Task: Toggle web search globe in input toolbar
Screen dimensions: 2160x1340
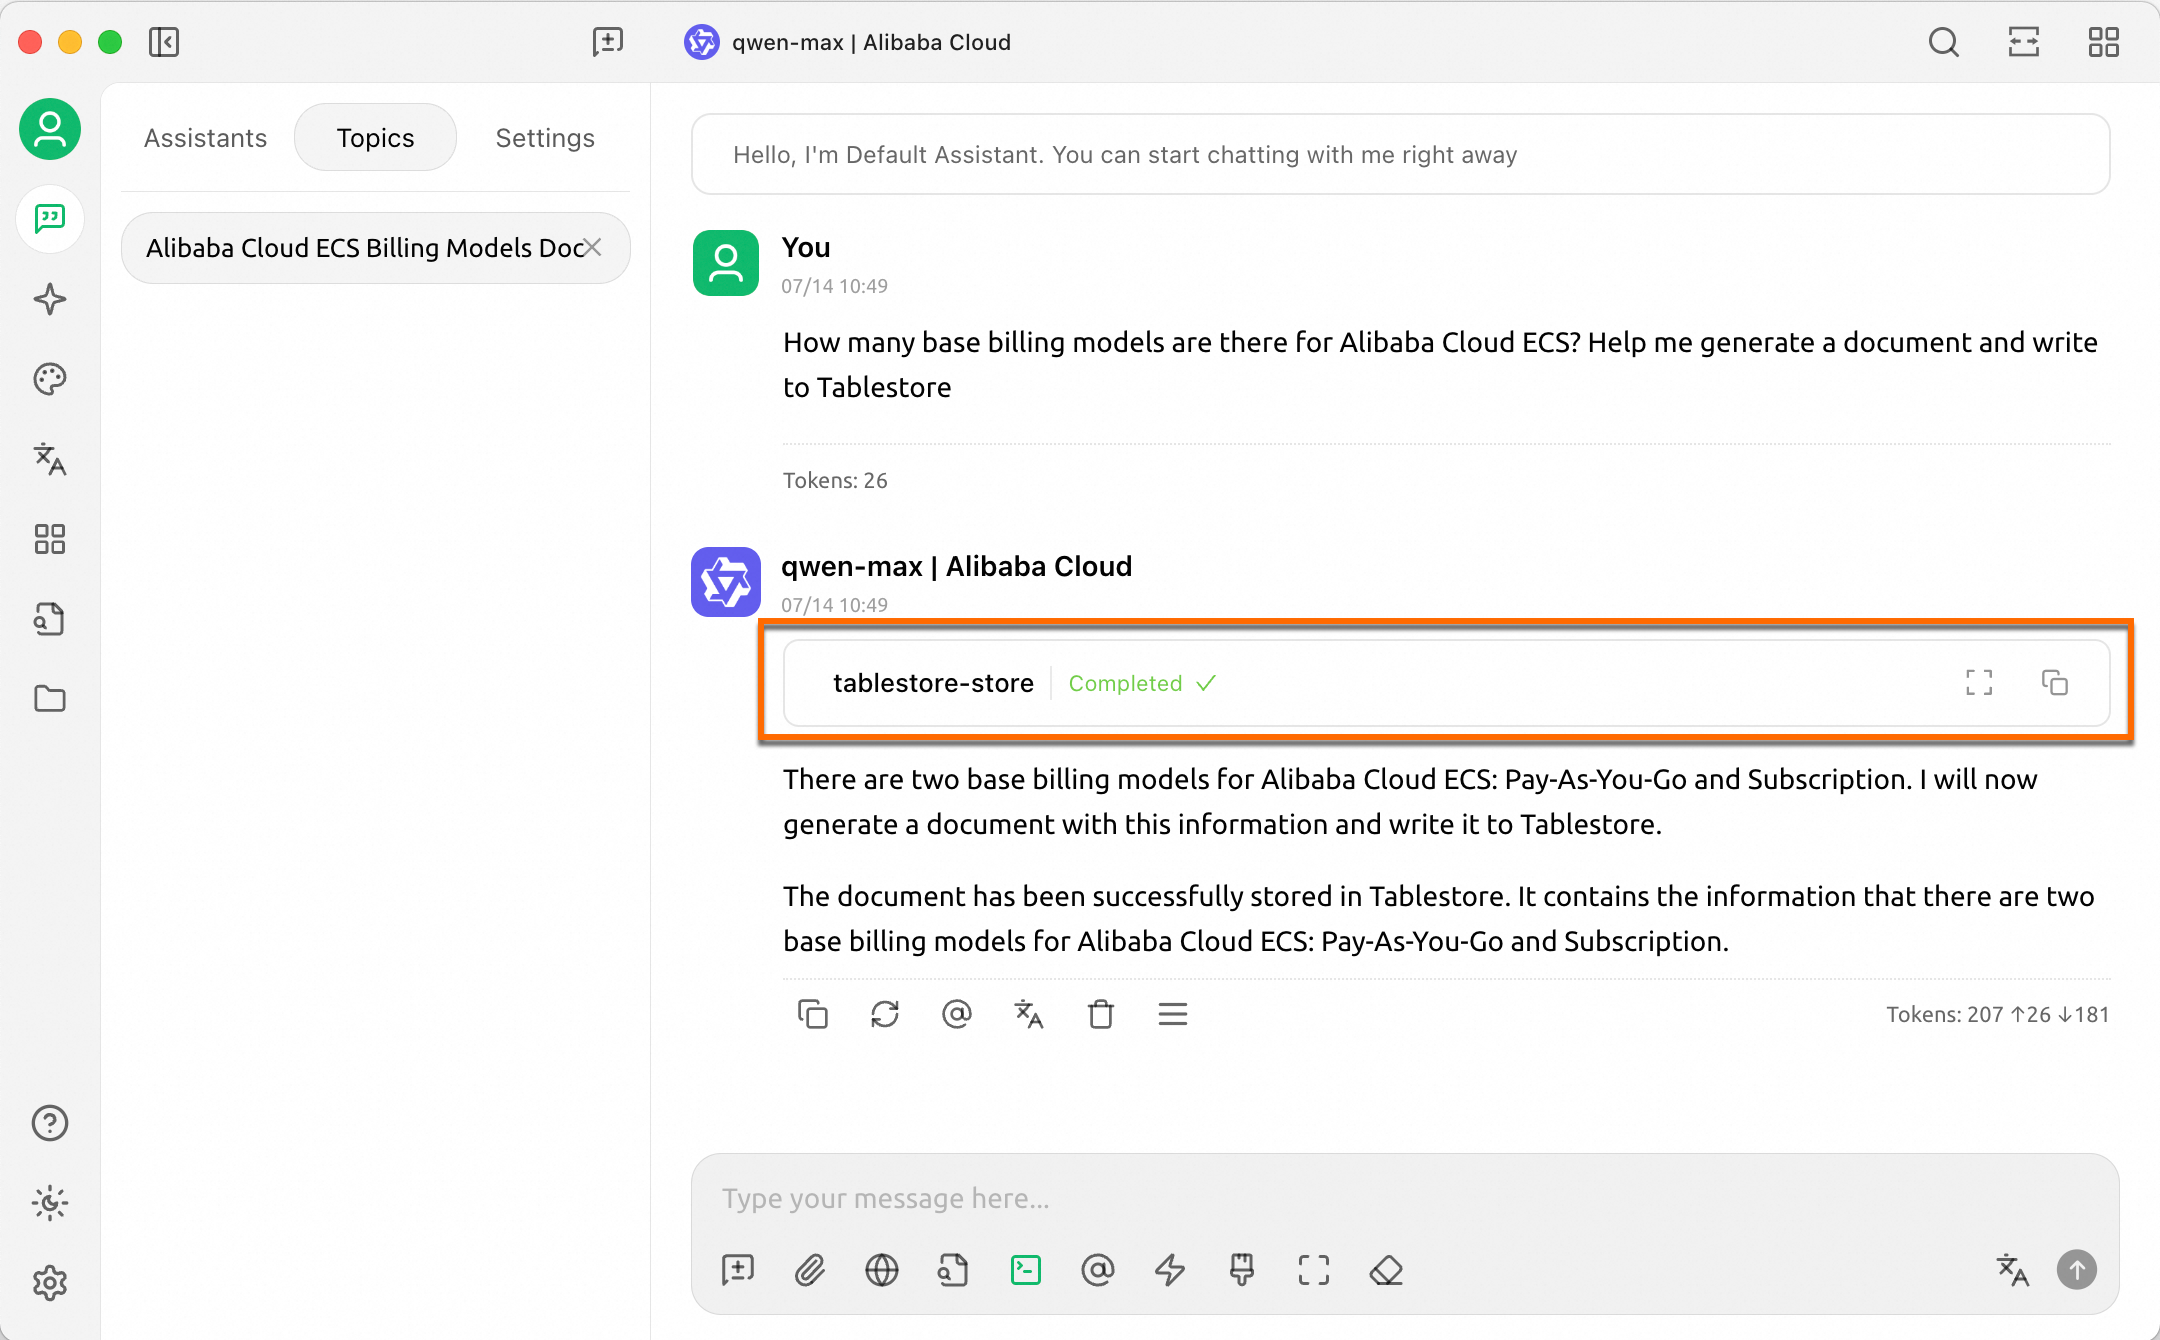Action: [x=882, y=1270]
